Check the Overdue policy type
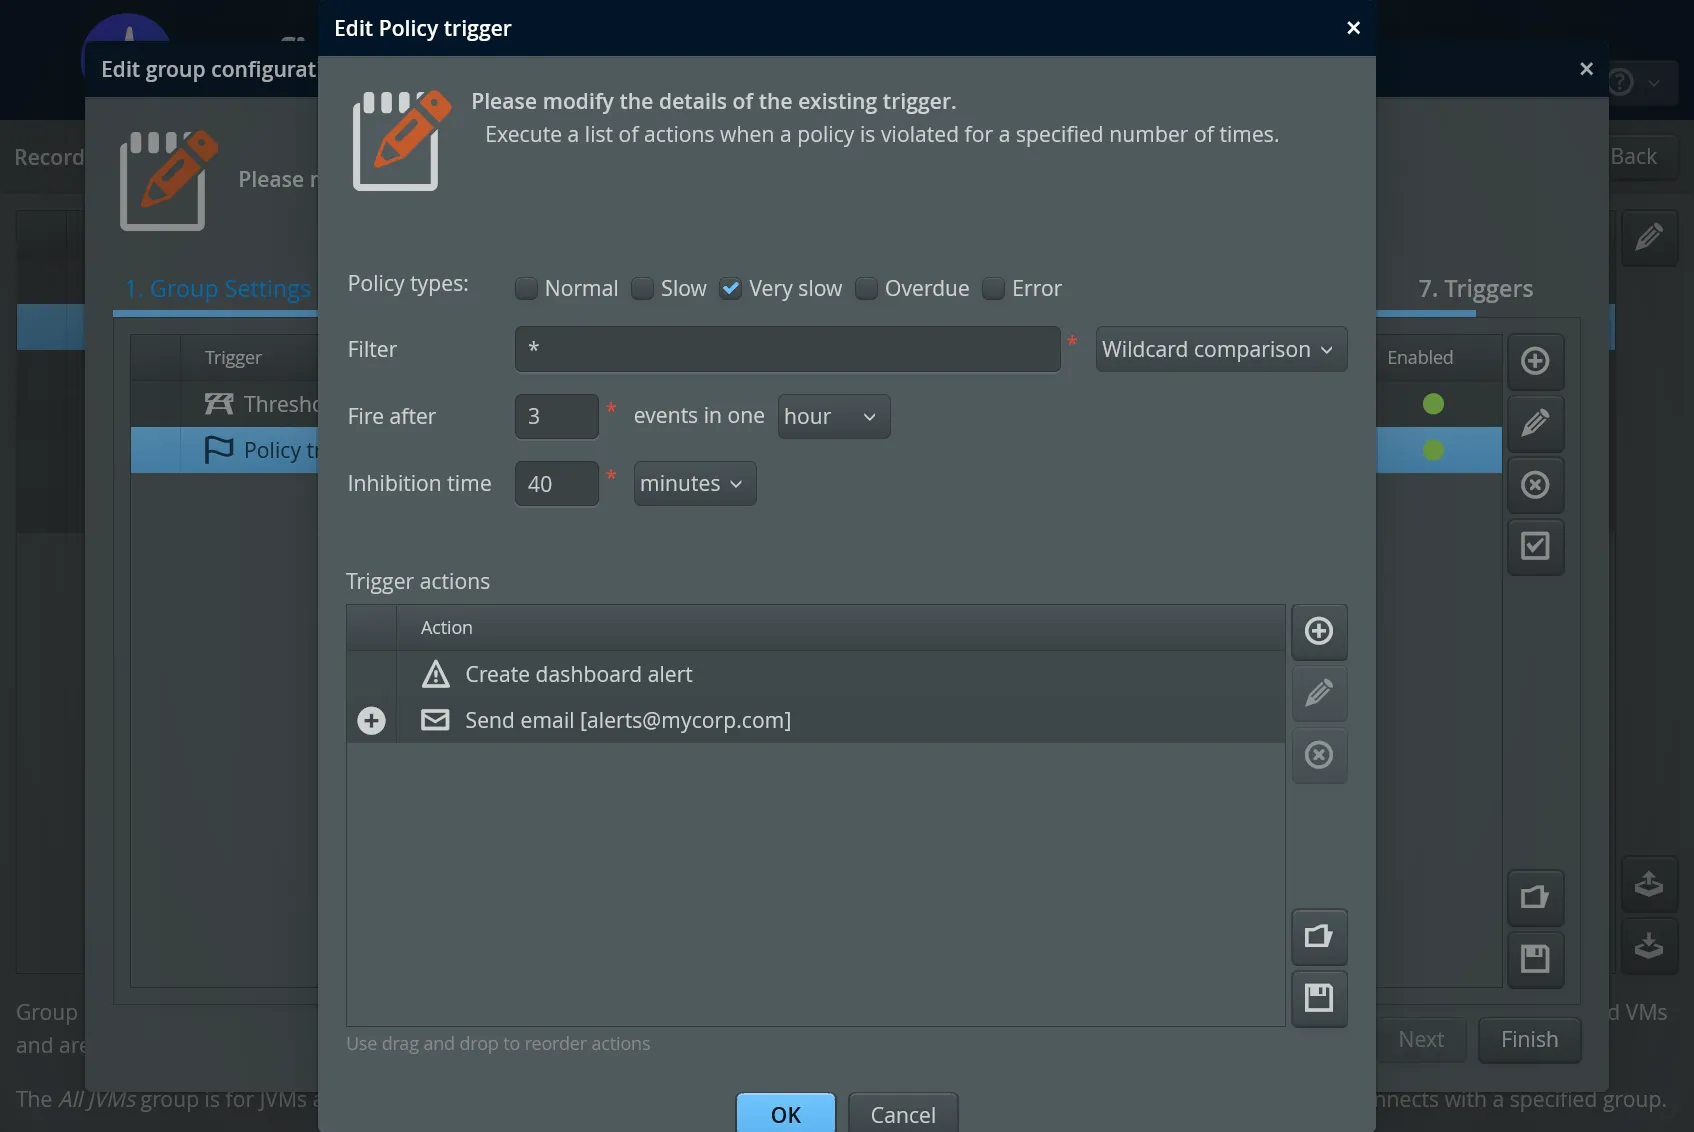The width and height of the screenshot is (1694, 1132). tap(866, 288)
